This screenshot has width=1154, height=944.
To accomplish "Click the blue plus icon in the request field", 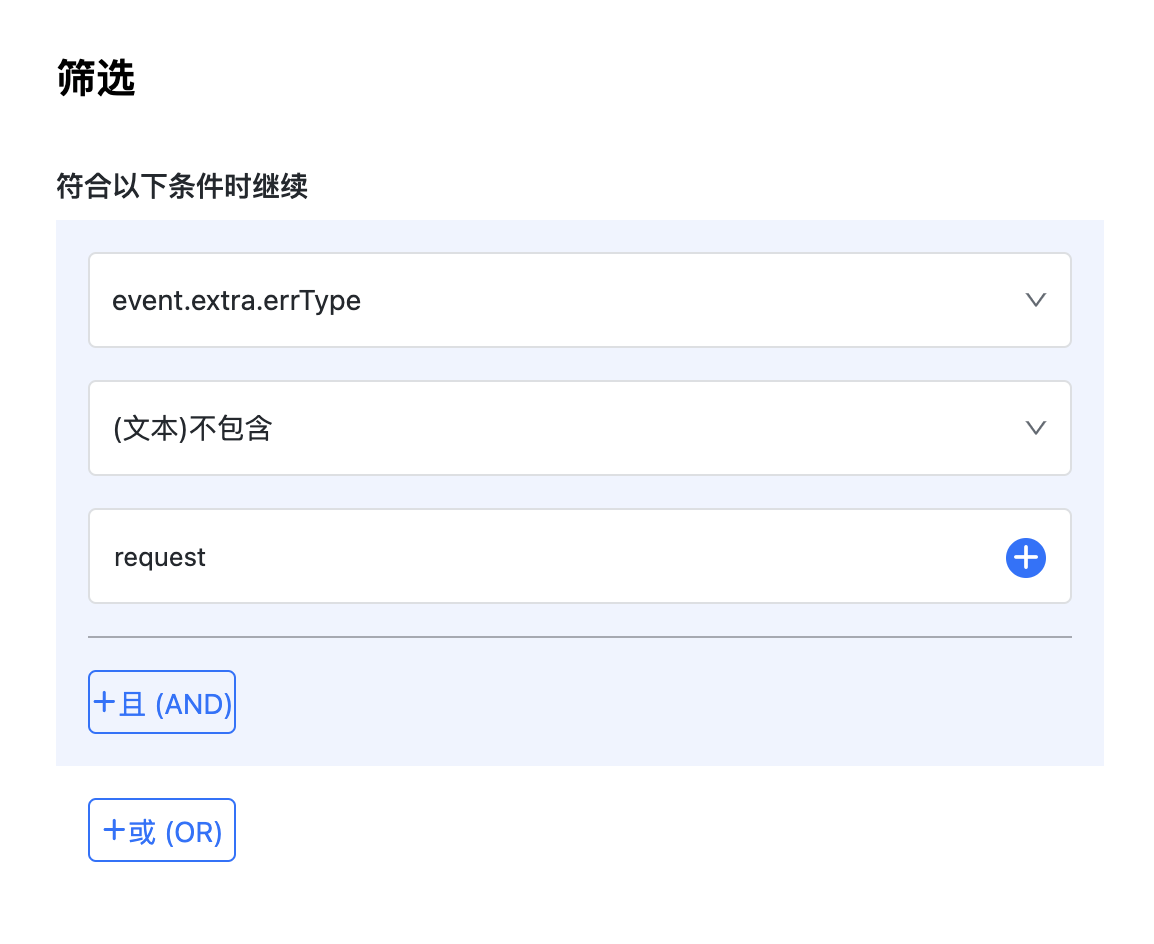I will (x=1025, y=557).
